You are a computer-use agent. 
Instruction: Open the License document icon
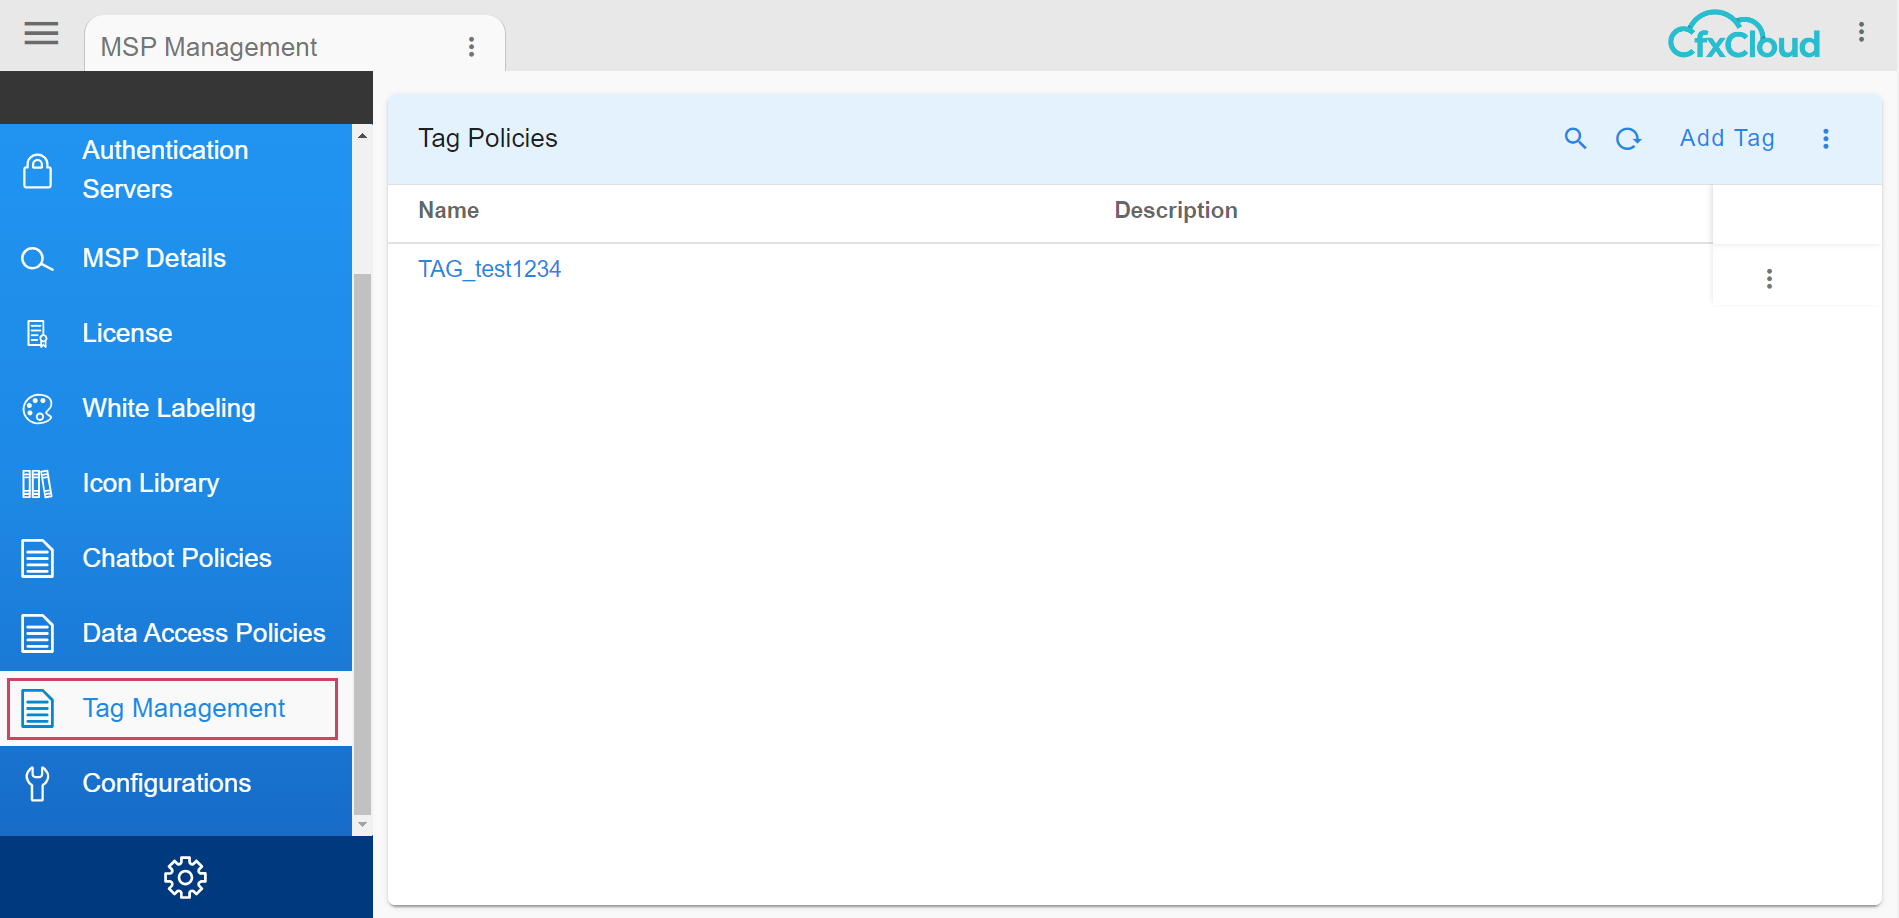point(37,333)
